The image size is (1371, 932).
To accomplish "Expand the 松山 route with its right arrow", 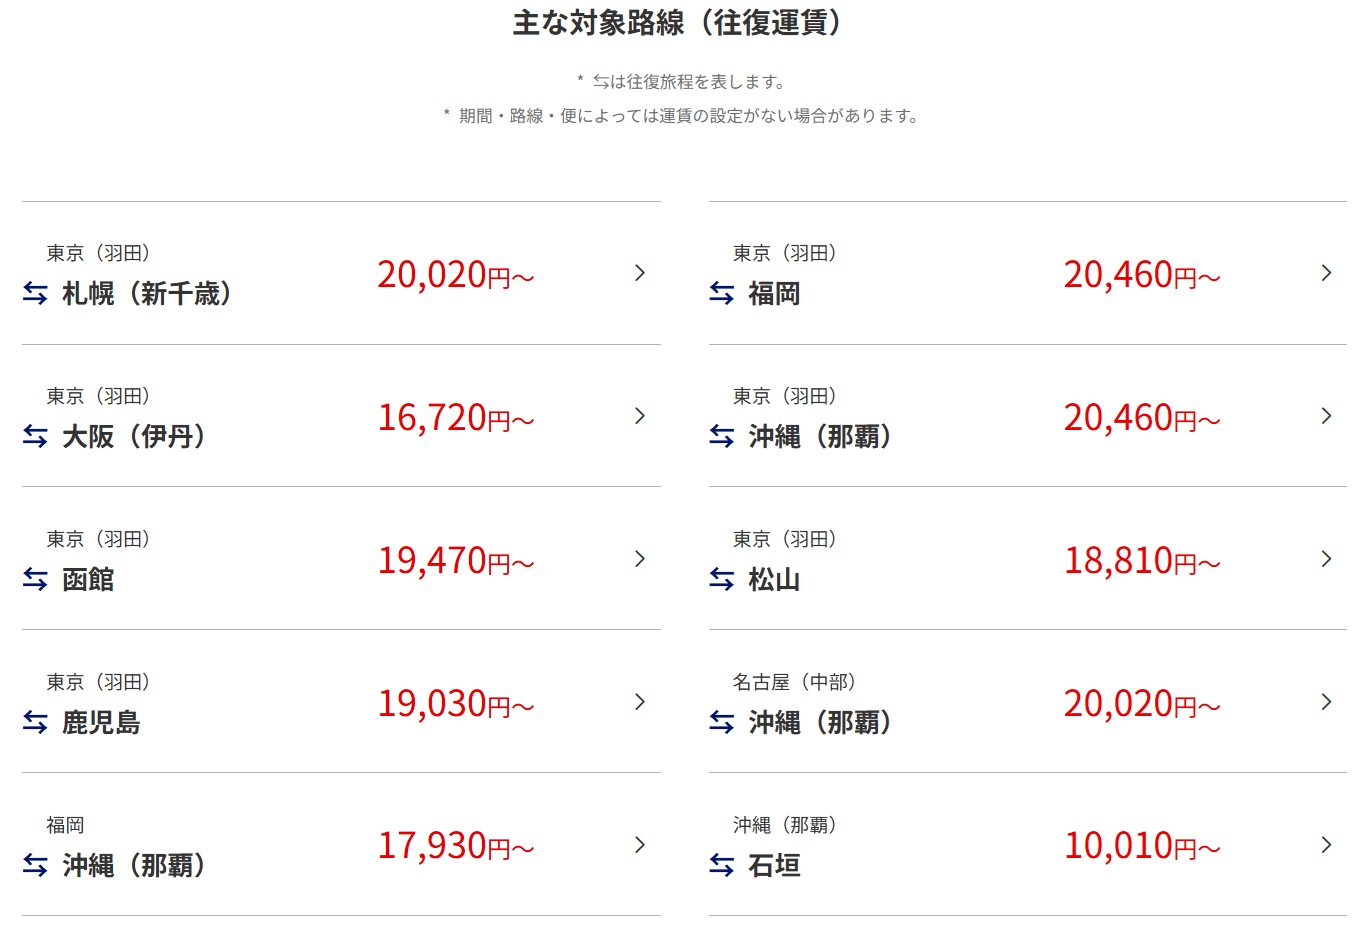I will [x=1327, y=559].
